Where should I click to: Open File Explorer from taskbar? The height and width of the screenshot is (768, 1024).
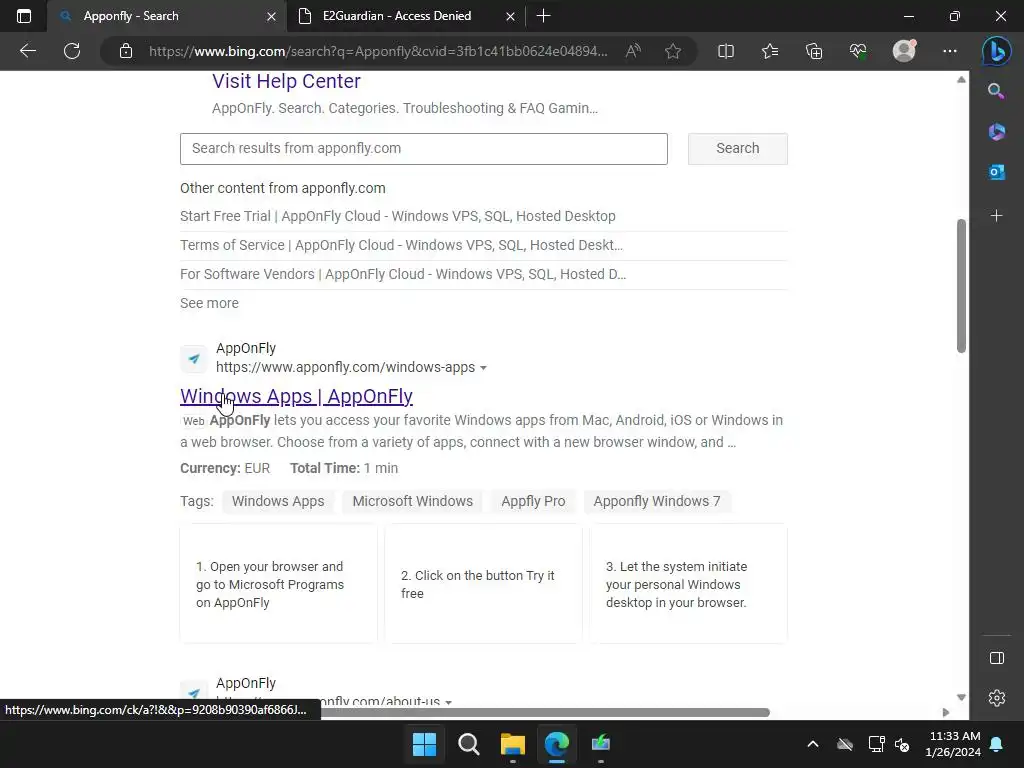pos(513,744)
